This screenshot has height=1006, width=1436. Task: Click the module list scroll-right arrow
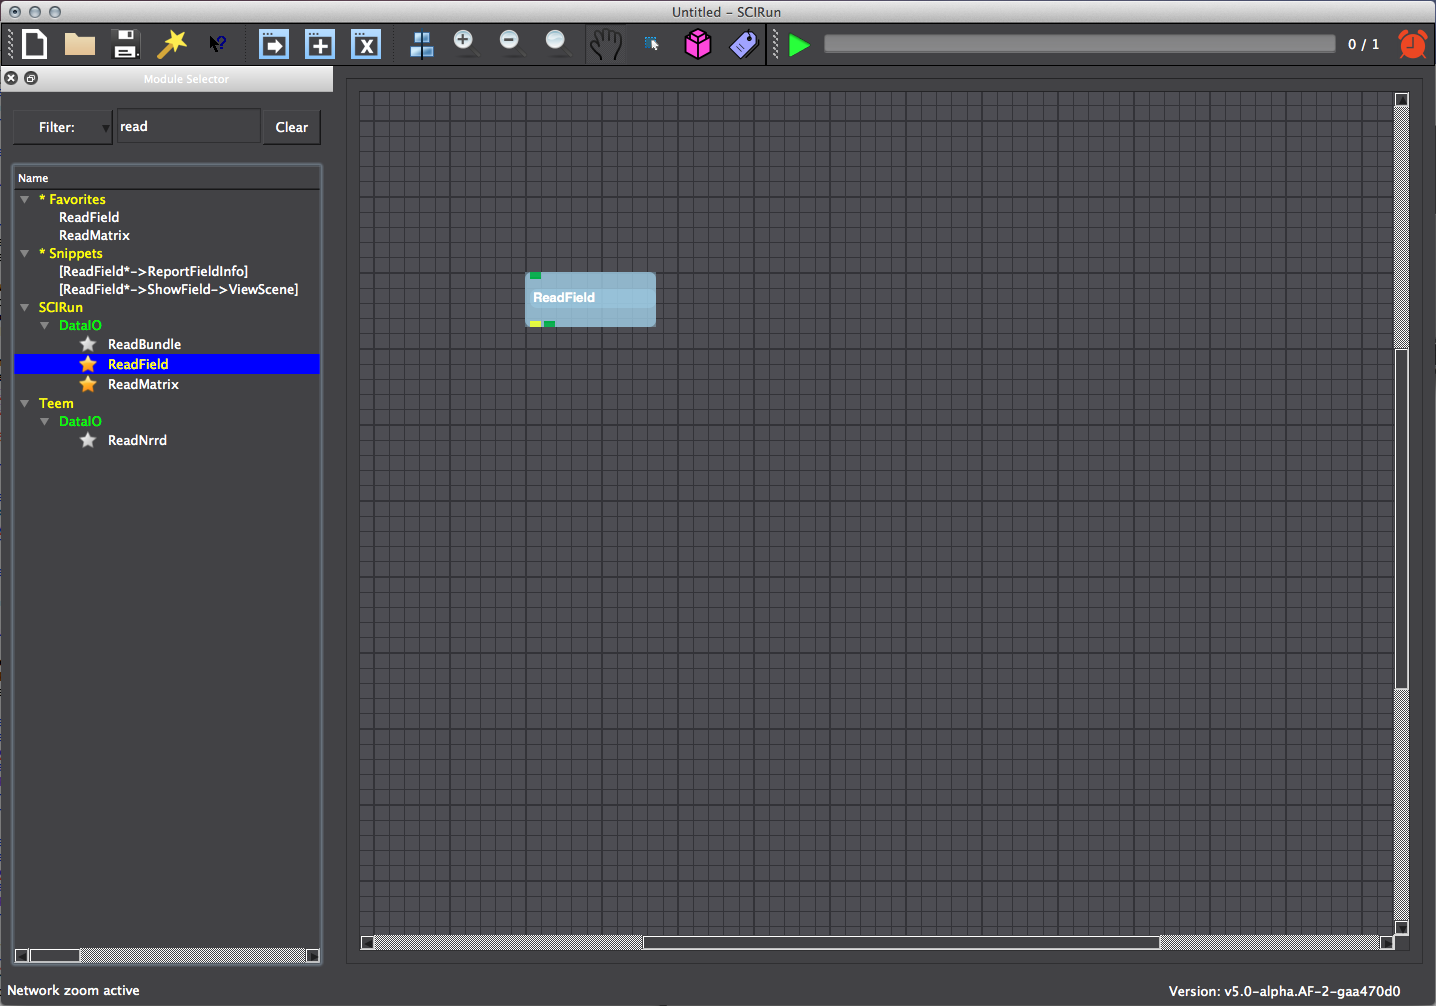(x=312, y=956)
